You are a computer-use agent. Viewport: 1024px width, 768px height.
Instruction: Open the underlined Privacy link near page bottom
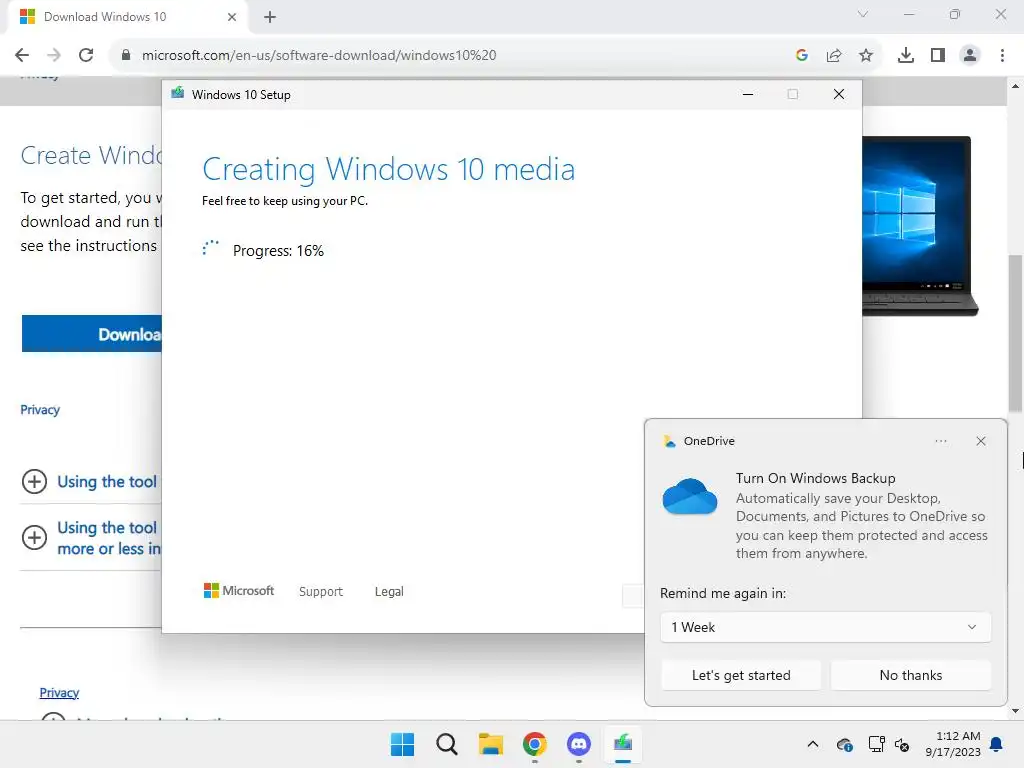point(59,693)
